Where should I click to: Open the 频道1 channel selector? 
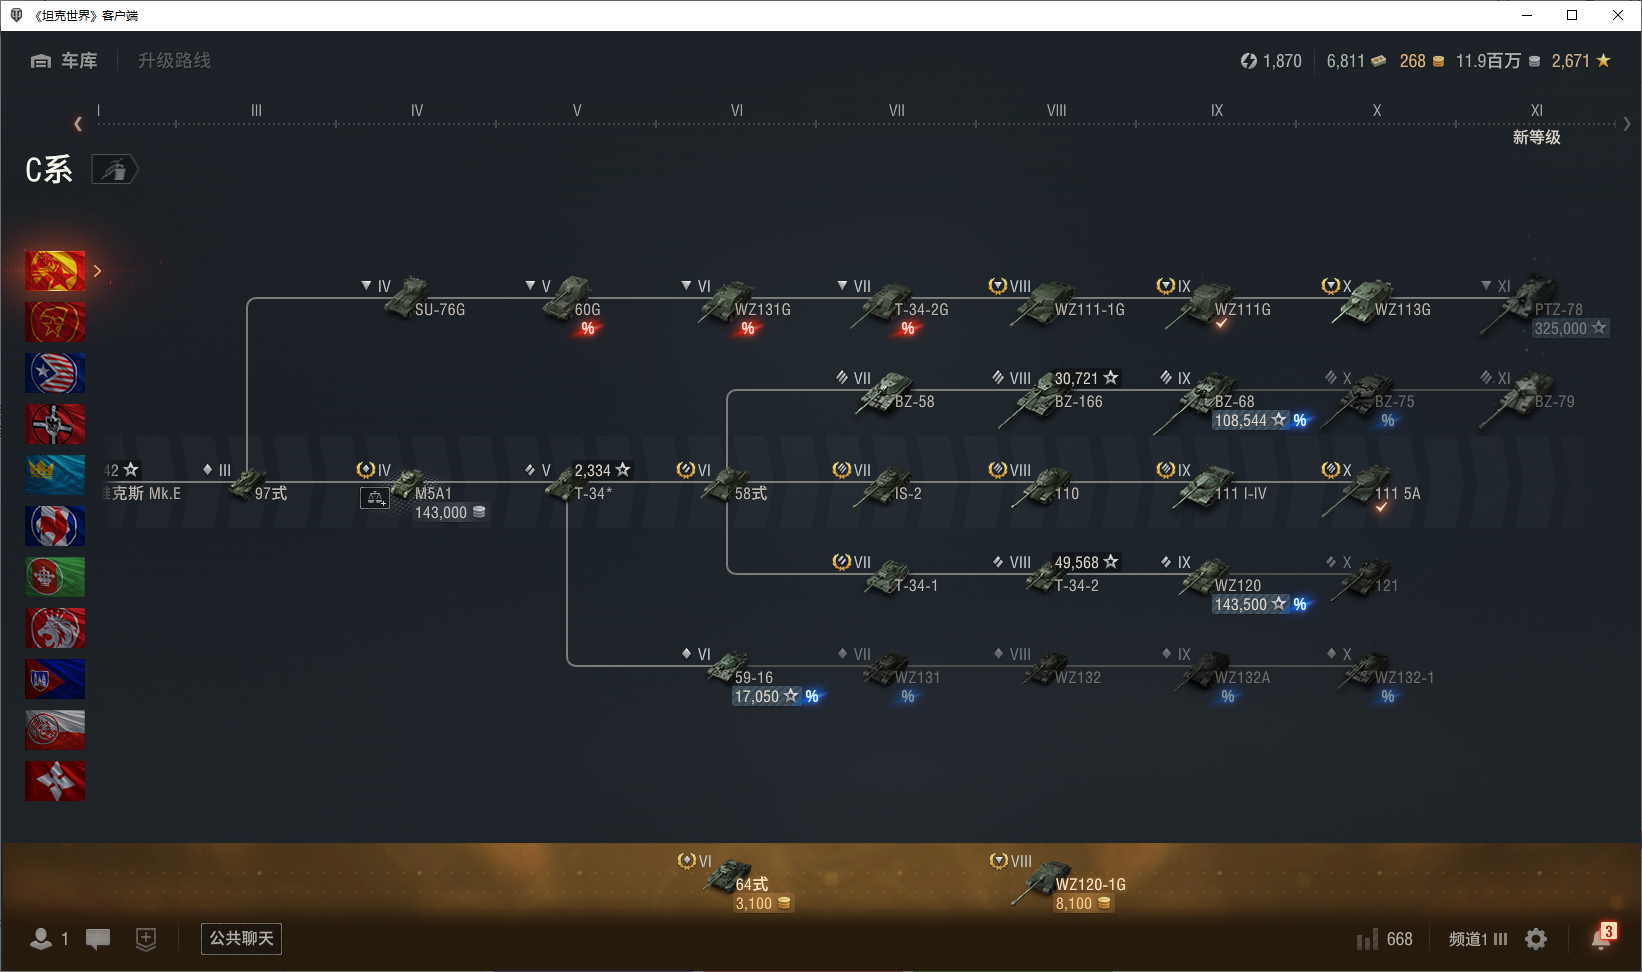[1477, 939]
